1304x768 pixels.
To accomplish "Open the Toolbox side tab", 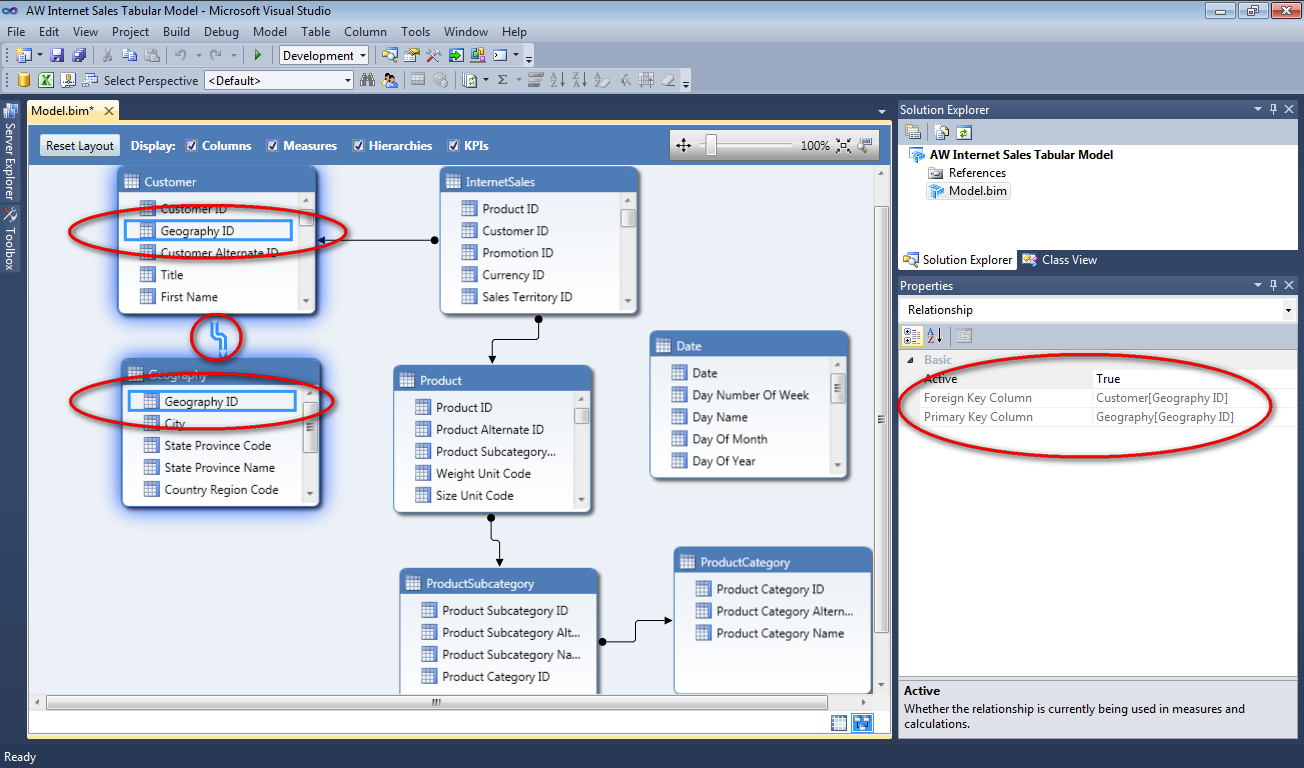I will [10, 241].
